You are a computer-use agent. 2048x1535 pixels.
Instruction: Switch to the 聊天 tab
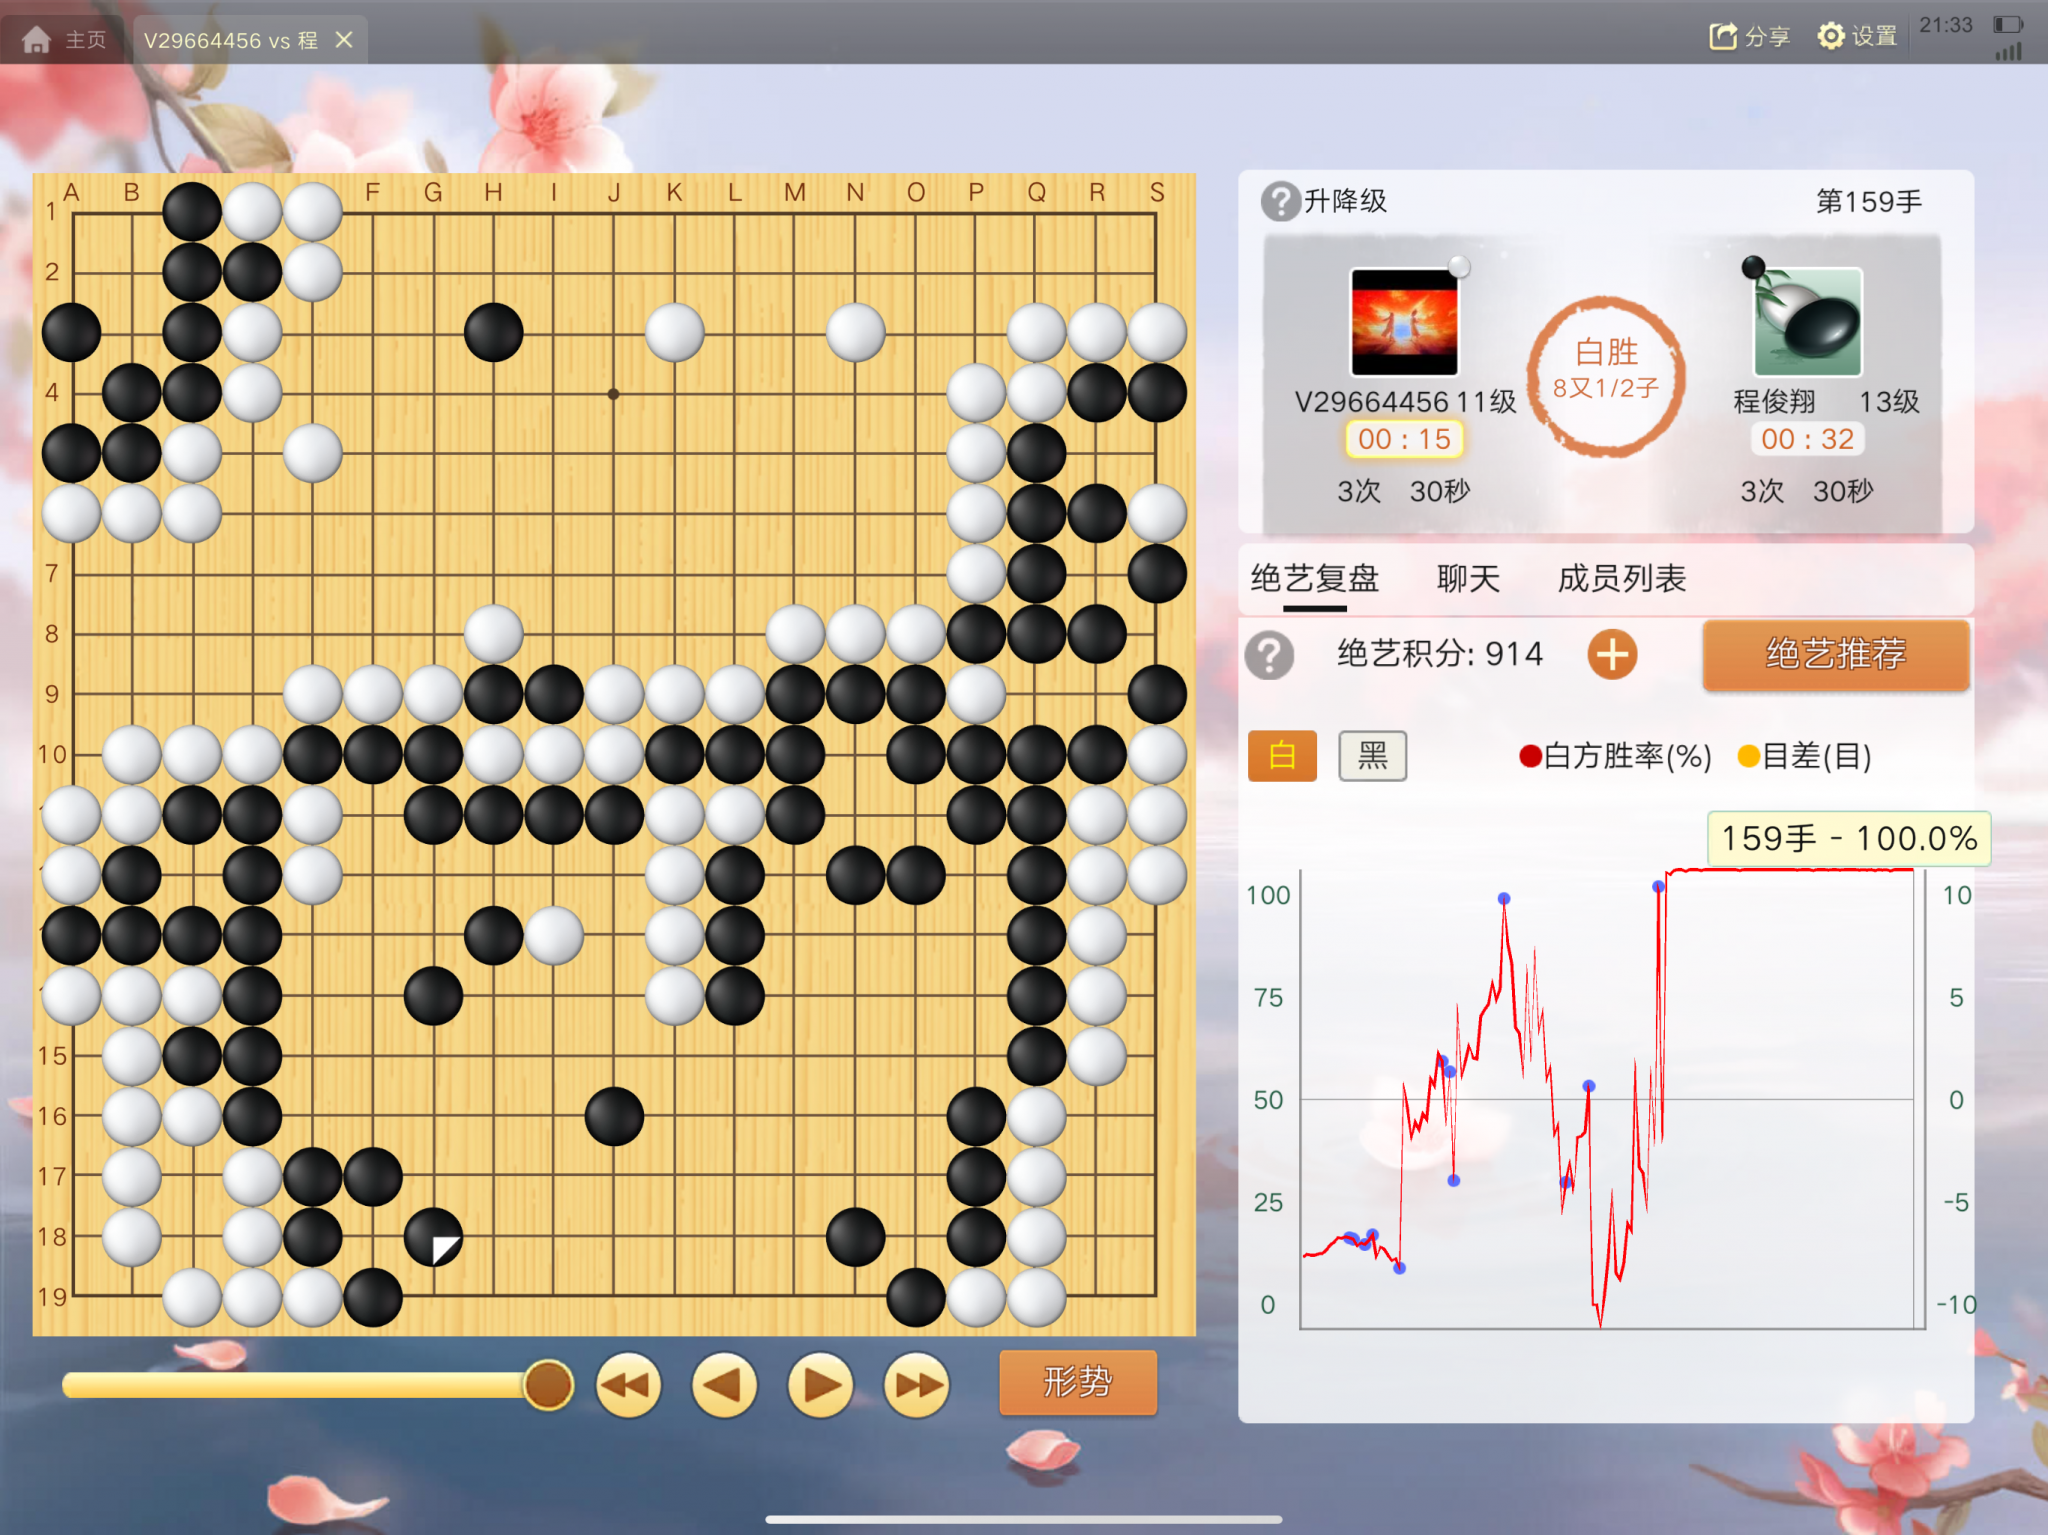pyautogui.click(x=1468, y=578)
